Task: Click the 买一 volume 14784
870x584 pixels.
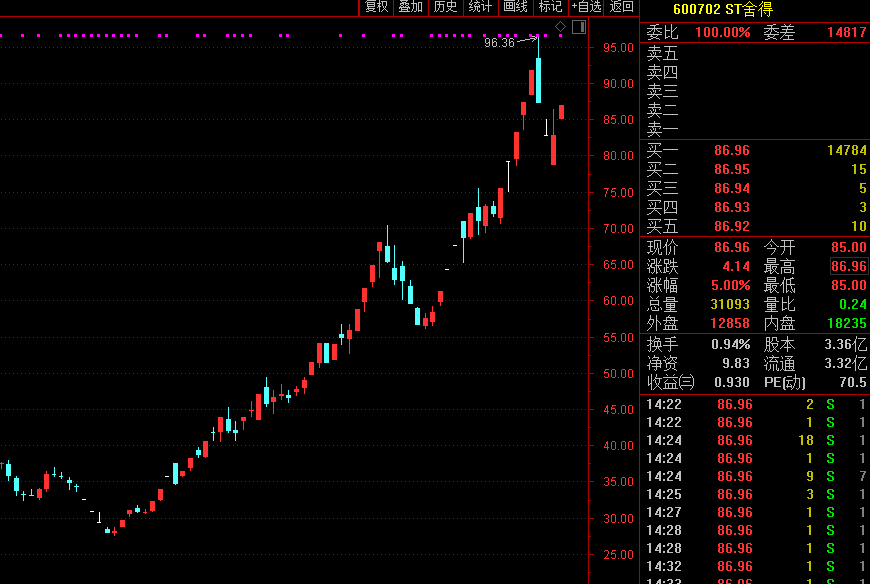Action: (x=846, y=151)
